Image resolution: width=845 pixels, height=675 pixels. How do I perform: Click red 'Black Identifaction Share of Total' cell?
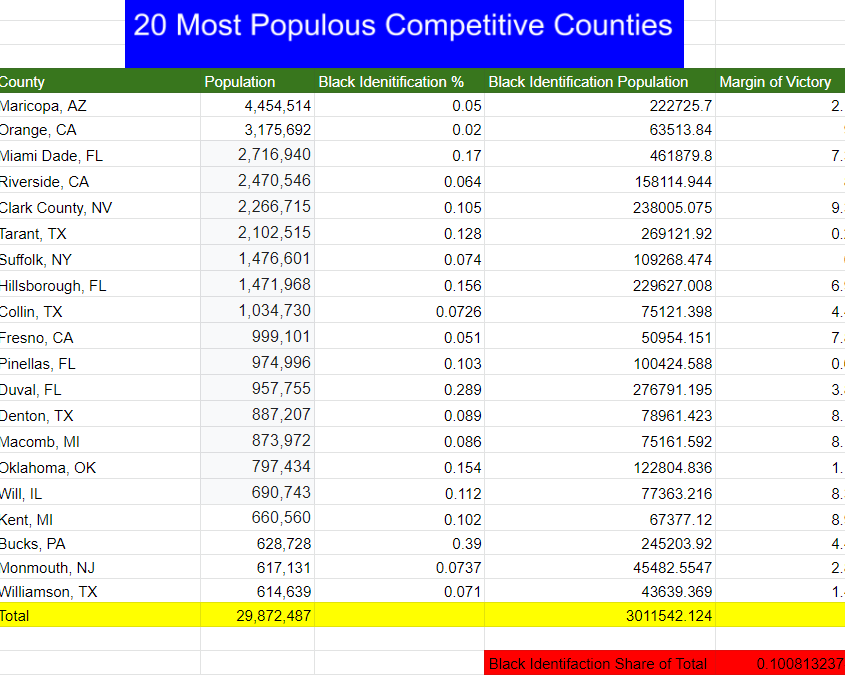600,663
